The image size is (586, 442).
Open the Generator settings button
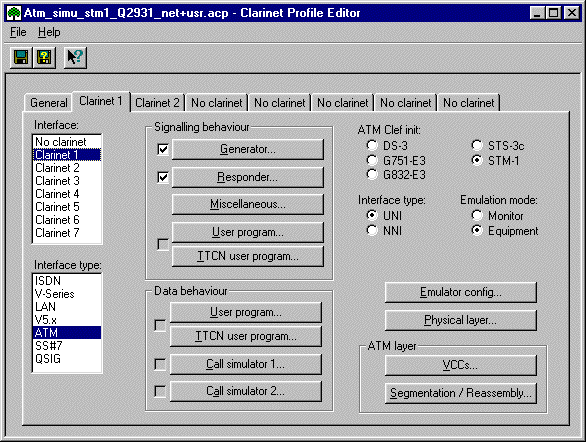point(248,149)
